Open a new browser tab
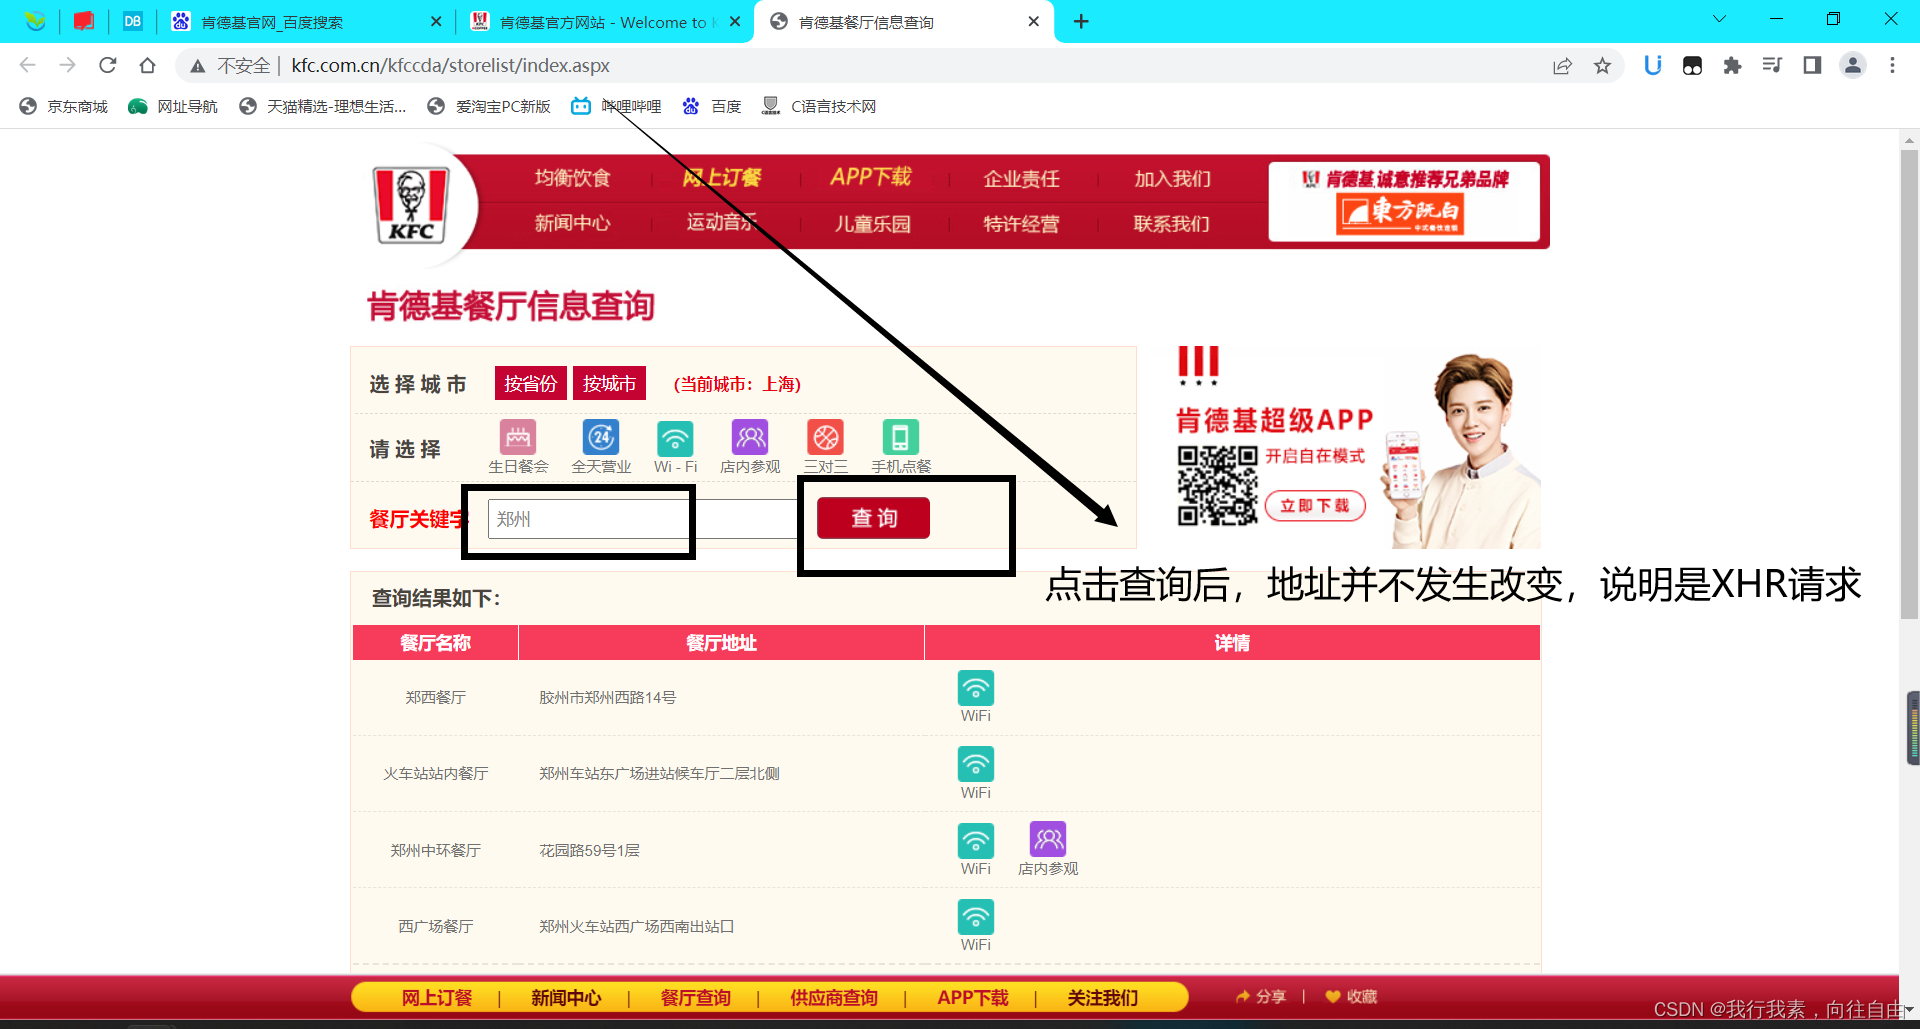This screenshot has height=1029, width=1920. coord(1081,21)
